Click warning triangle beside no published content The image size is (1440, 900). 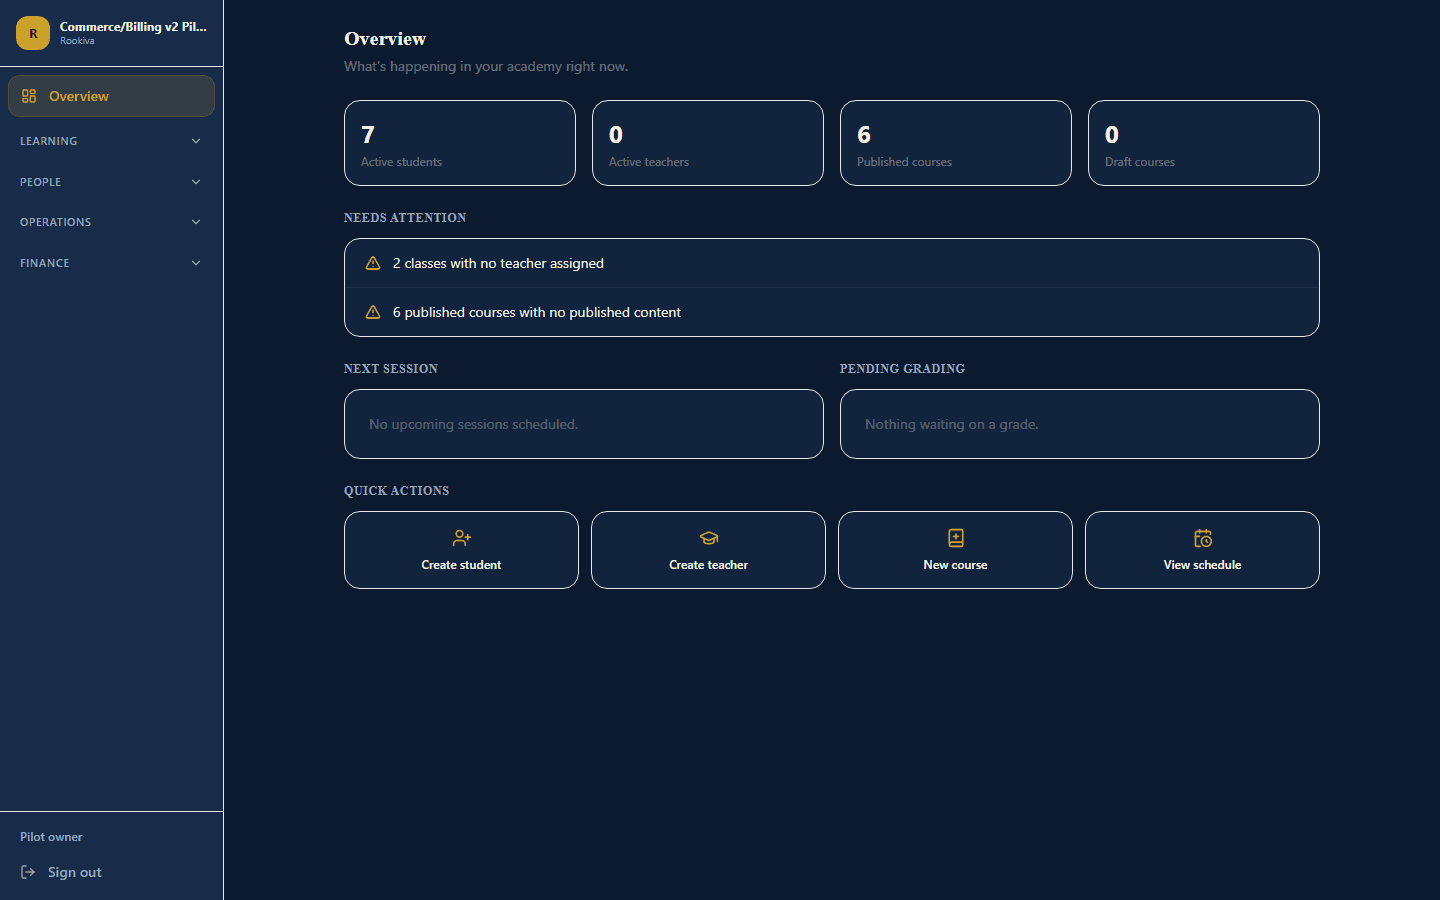pos(373,312)
